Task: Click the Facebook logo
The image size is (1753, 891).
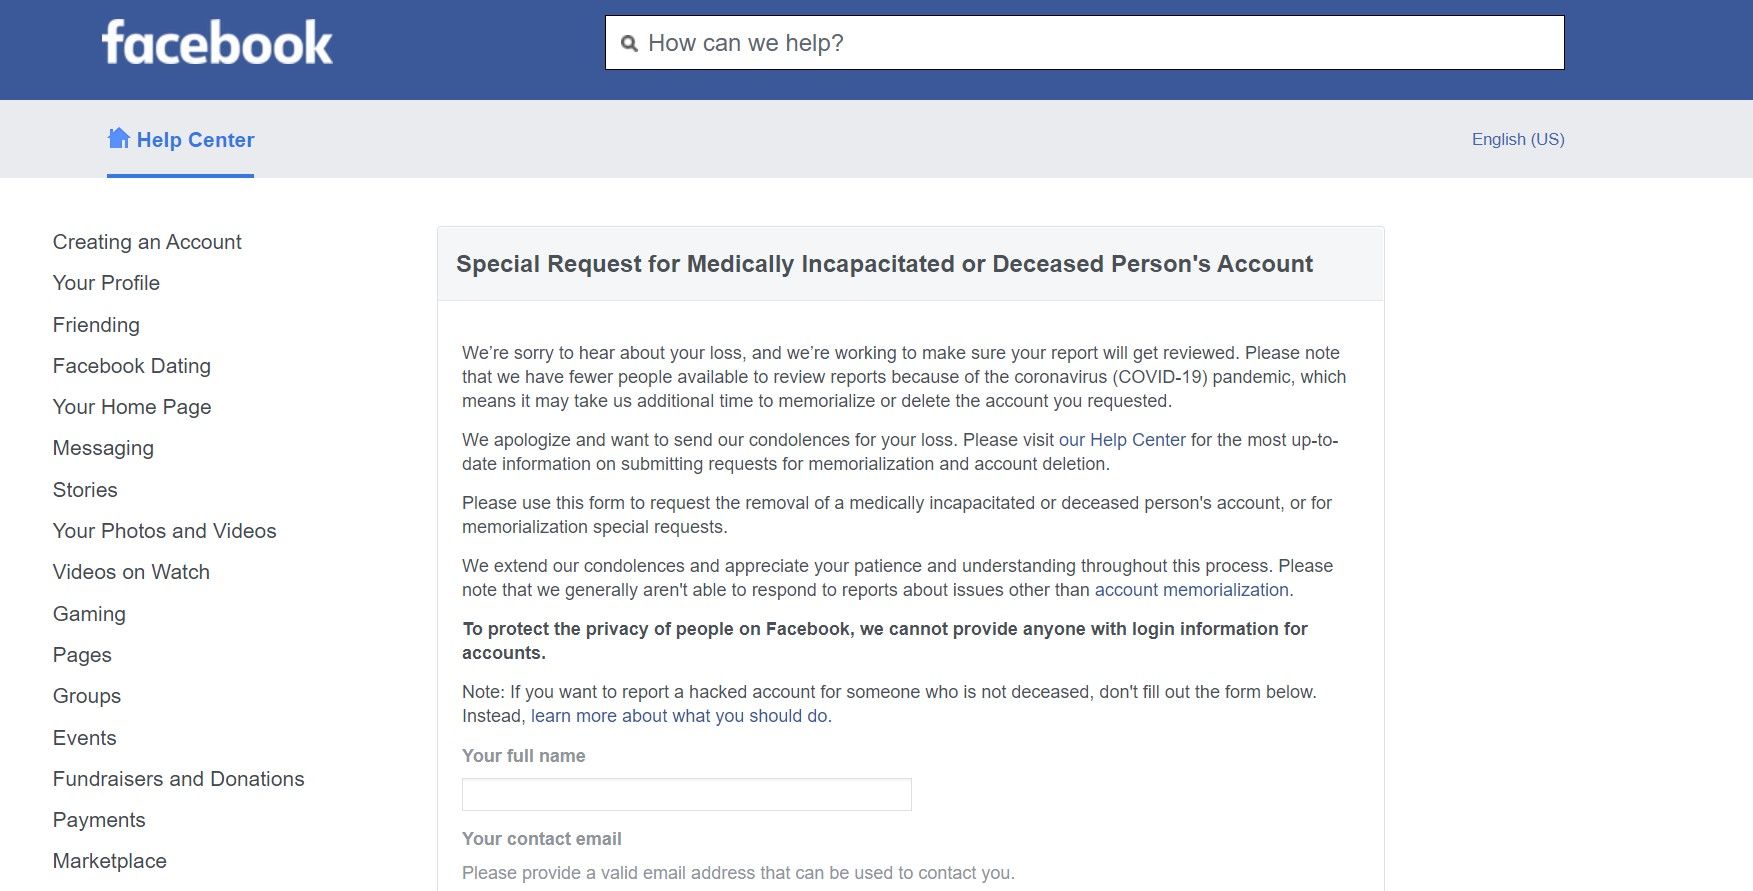Action: [x=217, y=43]
